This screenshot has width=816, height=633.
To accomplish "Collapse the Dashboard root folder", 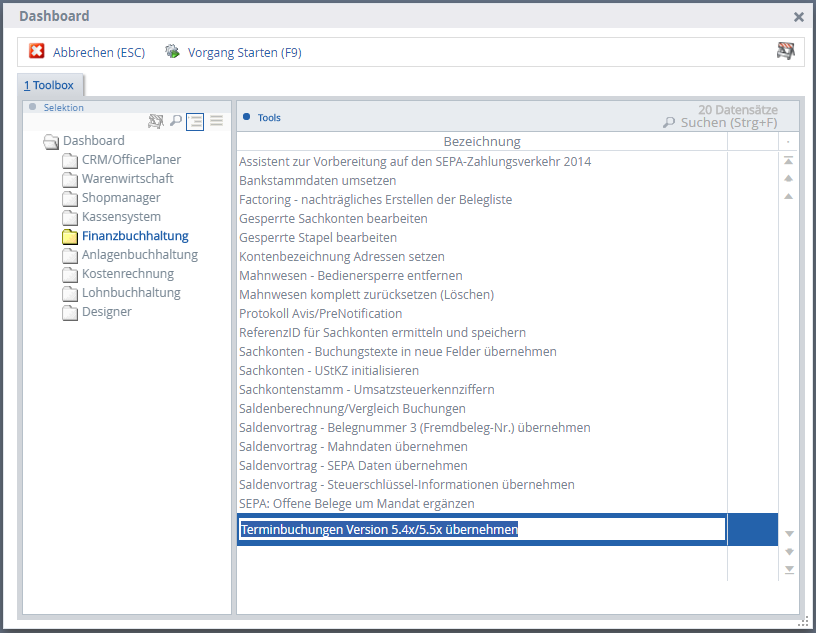I will [x=51, y=141].
